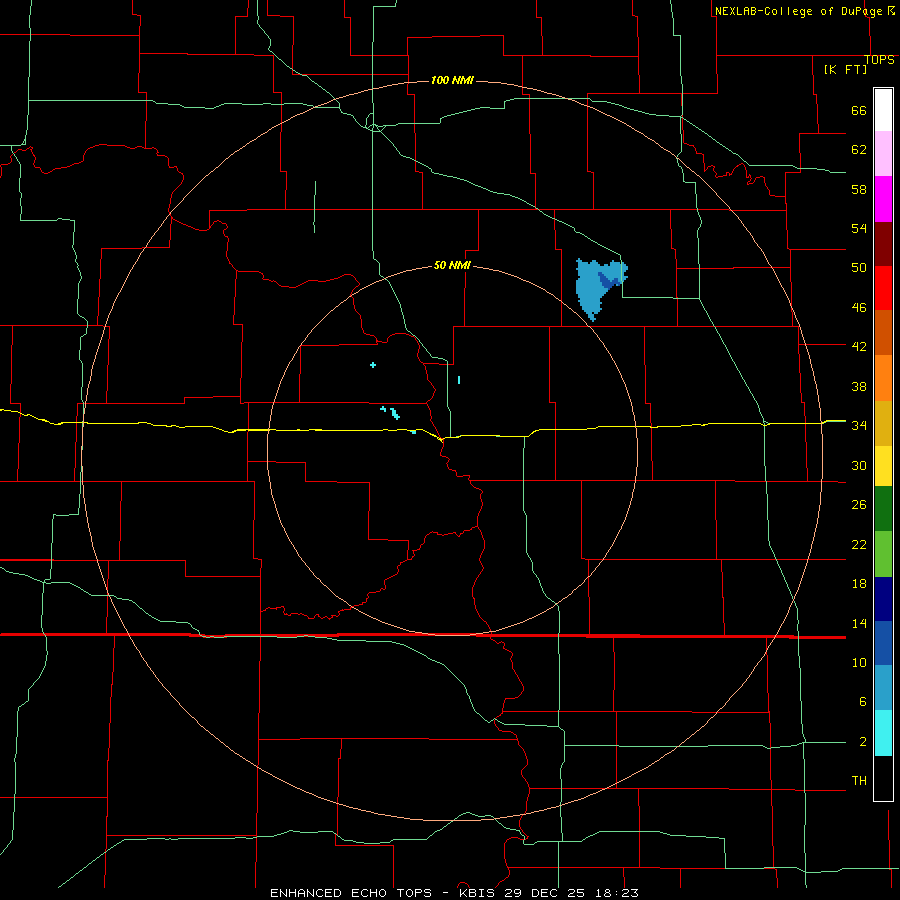Click the white 66 kft legend swatch
Viewport: 900px width, 900px height.
[883, 110]
